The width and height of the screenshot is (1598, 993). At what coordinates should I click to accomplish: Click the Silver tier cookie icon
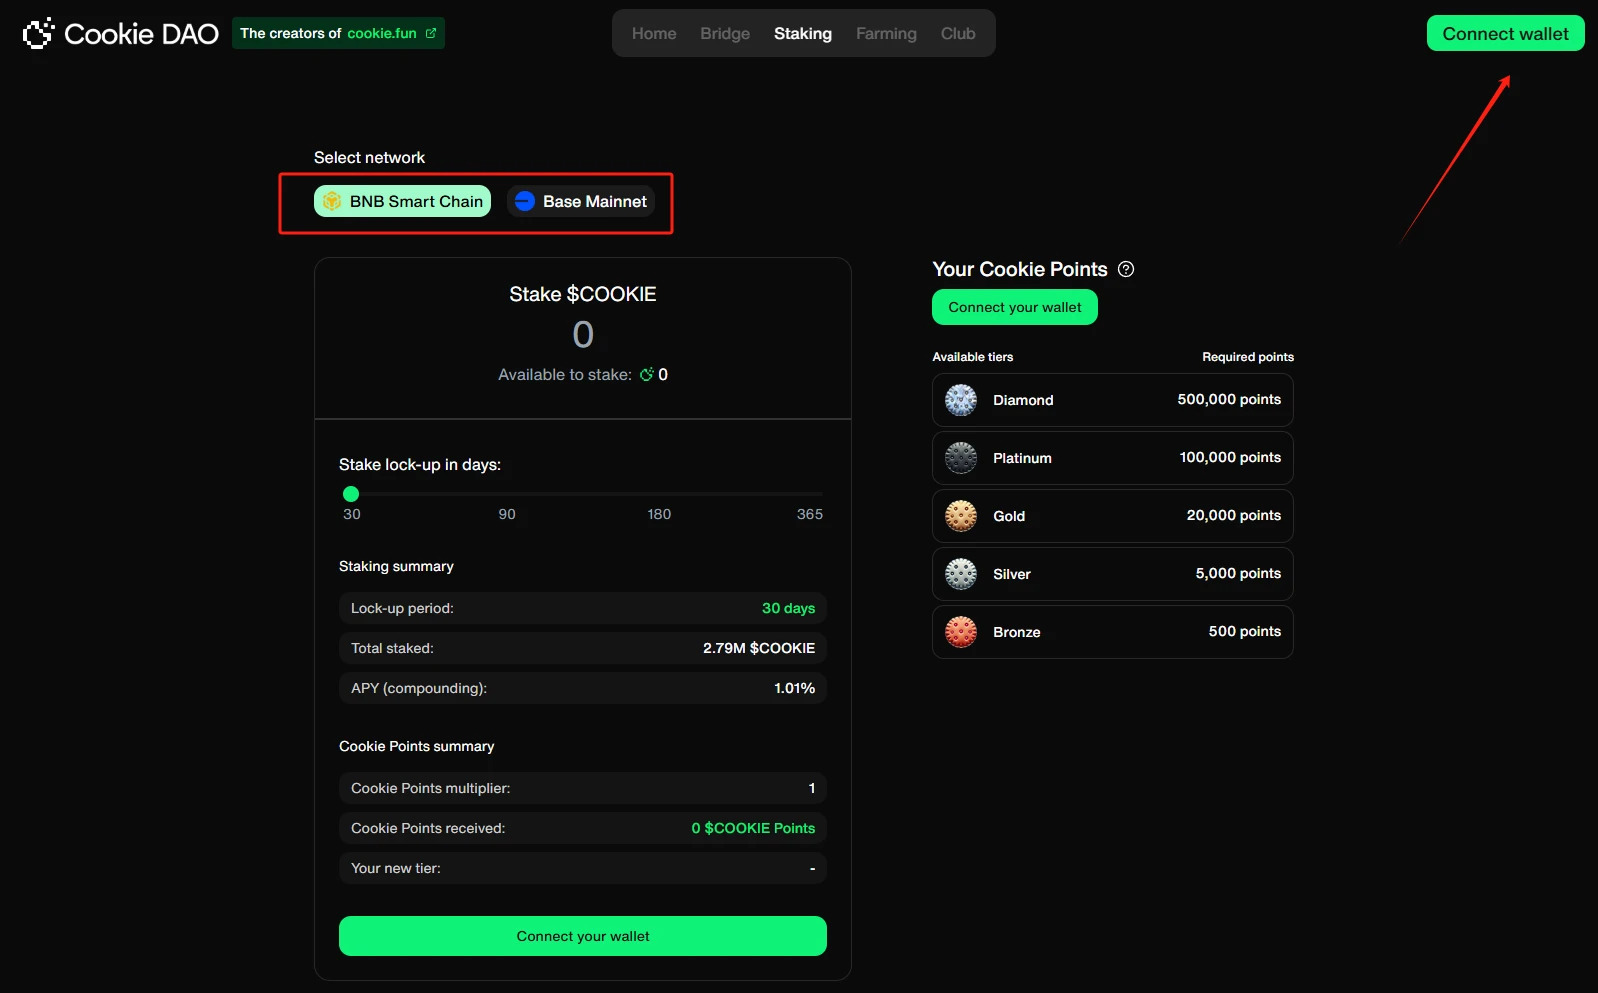pos(961,574)
